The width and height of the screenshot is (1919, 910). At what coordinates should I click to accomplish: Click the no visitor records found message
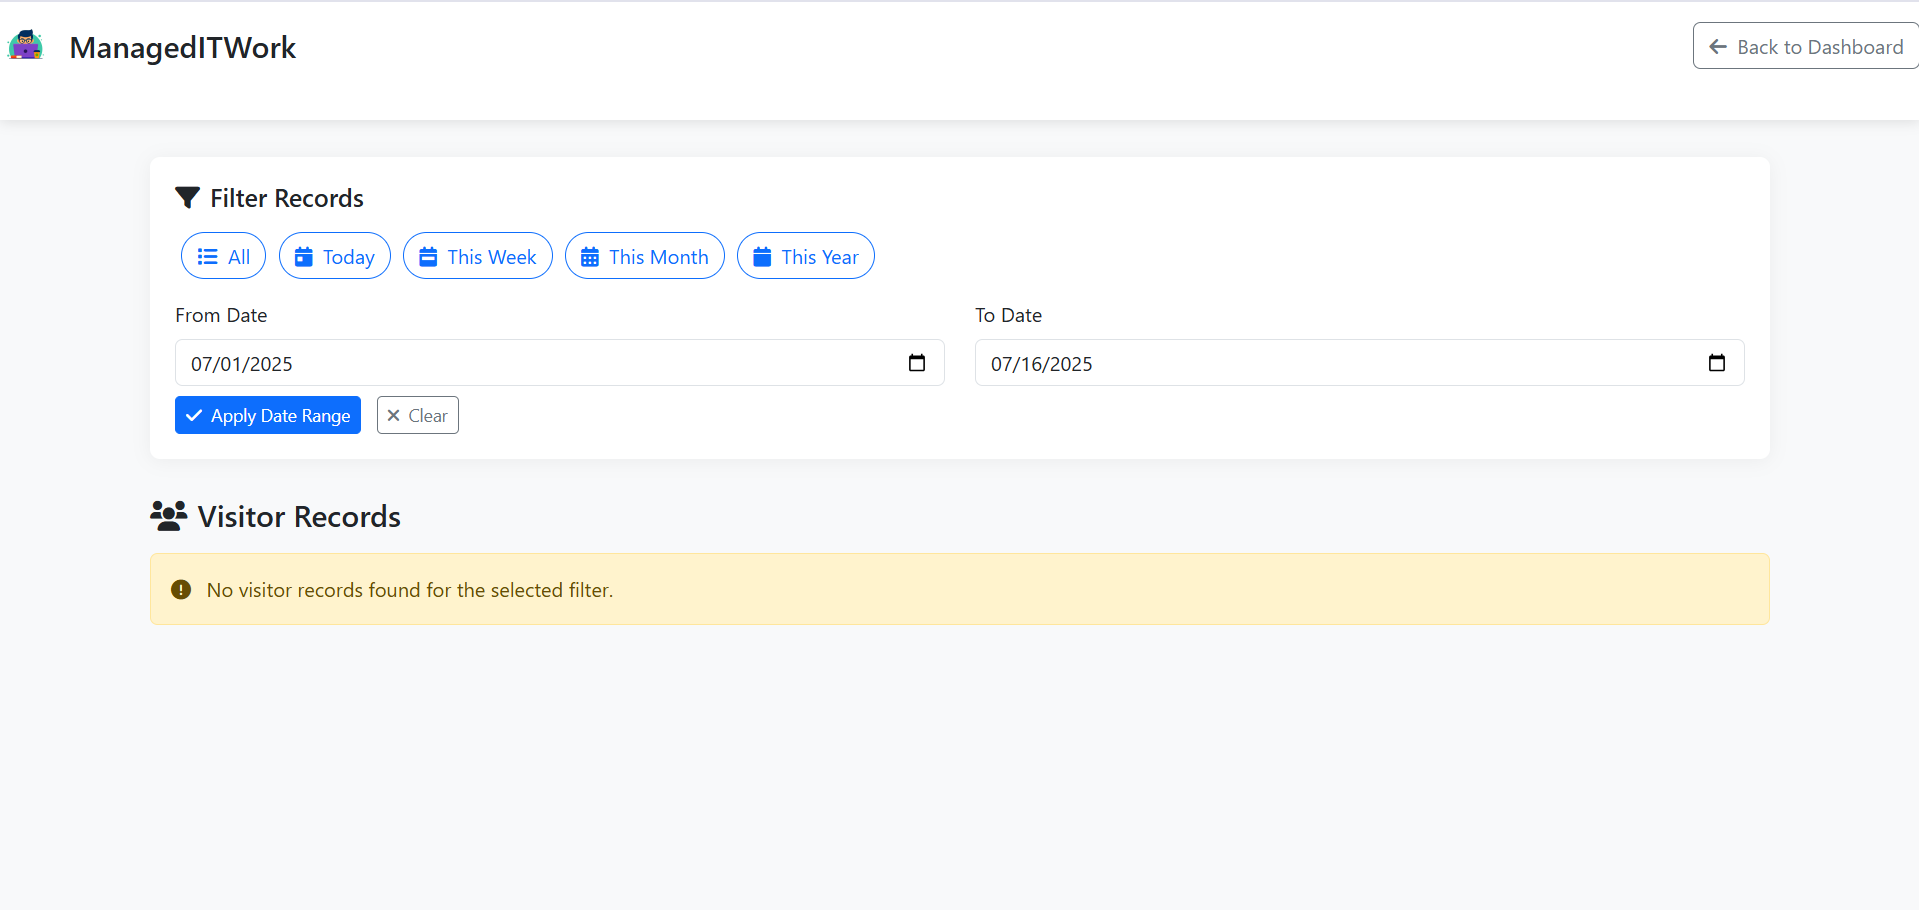tap(410, 590)
